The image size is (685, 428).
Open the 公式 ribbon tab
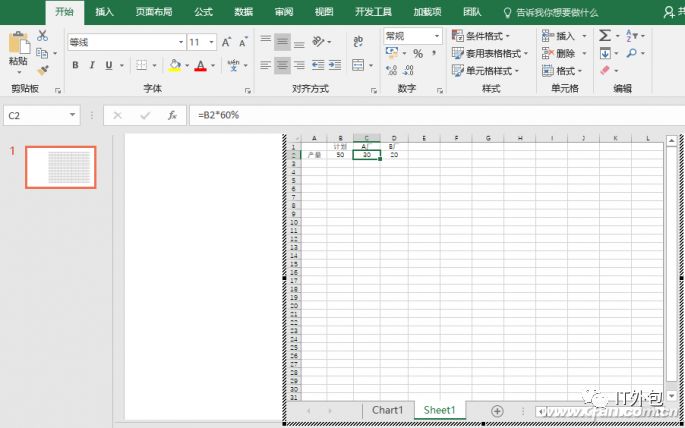click(204, 12)
